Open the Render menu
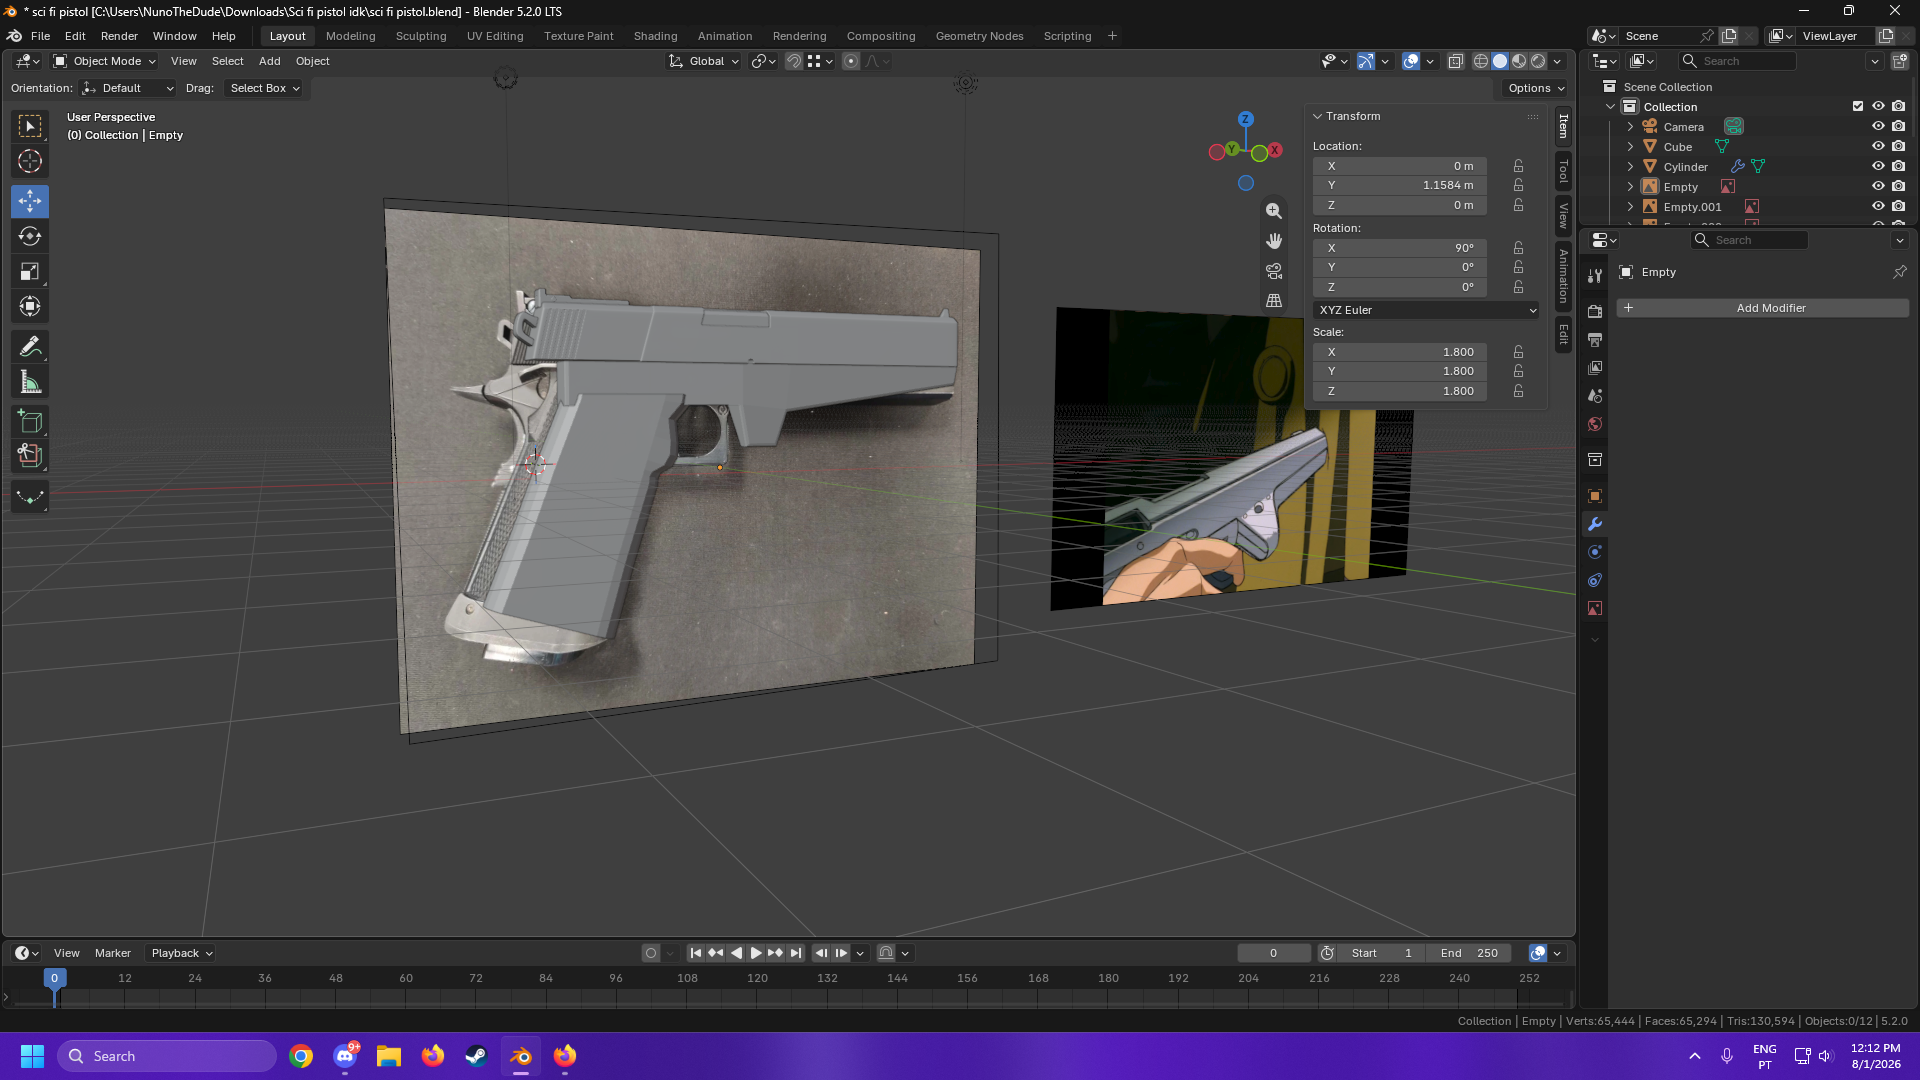Viewport: 1920px width, 1080px height. coord(119,36)
